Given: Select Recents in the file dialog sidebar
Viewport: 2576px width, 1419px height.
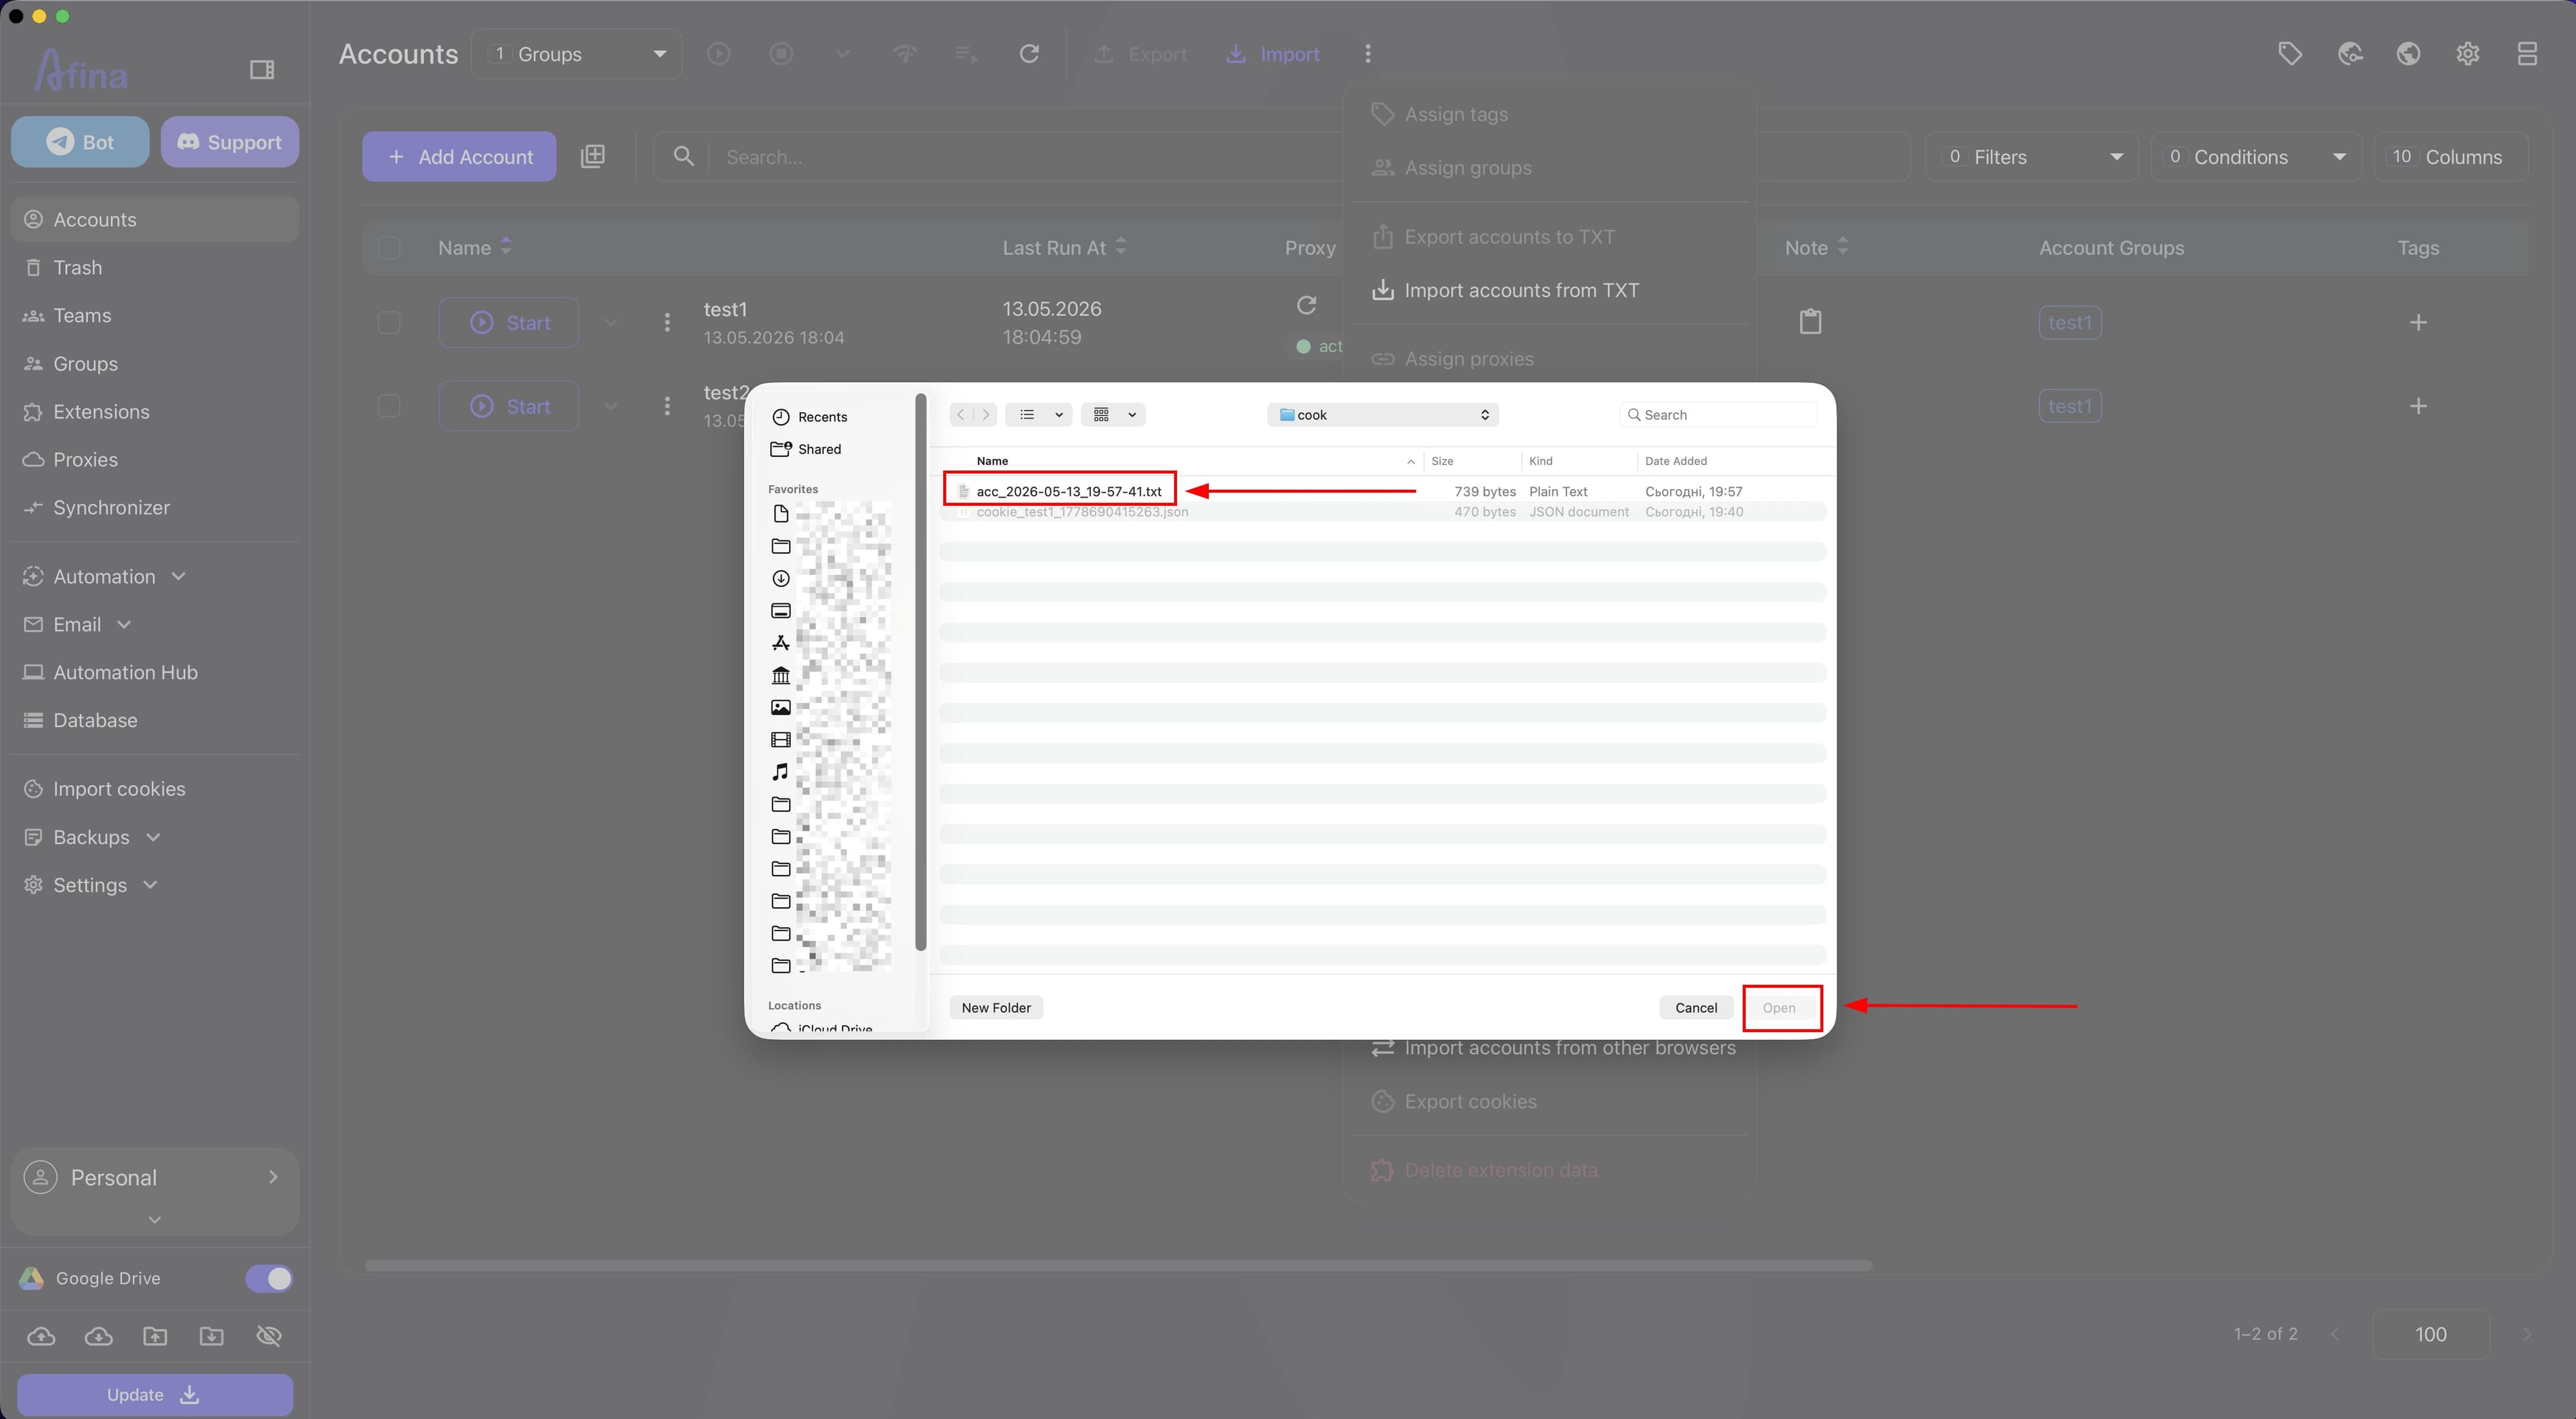Looking at the screenshot, I should pyautogui.click(x=822, y=417).
